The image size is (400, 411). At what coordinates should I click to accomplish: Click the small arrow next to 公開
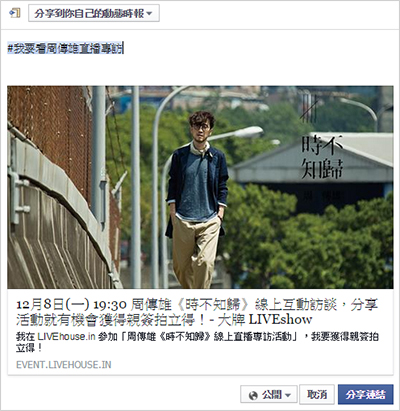288,396
